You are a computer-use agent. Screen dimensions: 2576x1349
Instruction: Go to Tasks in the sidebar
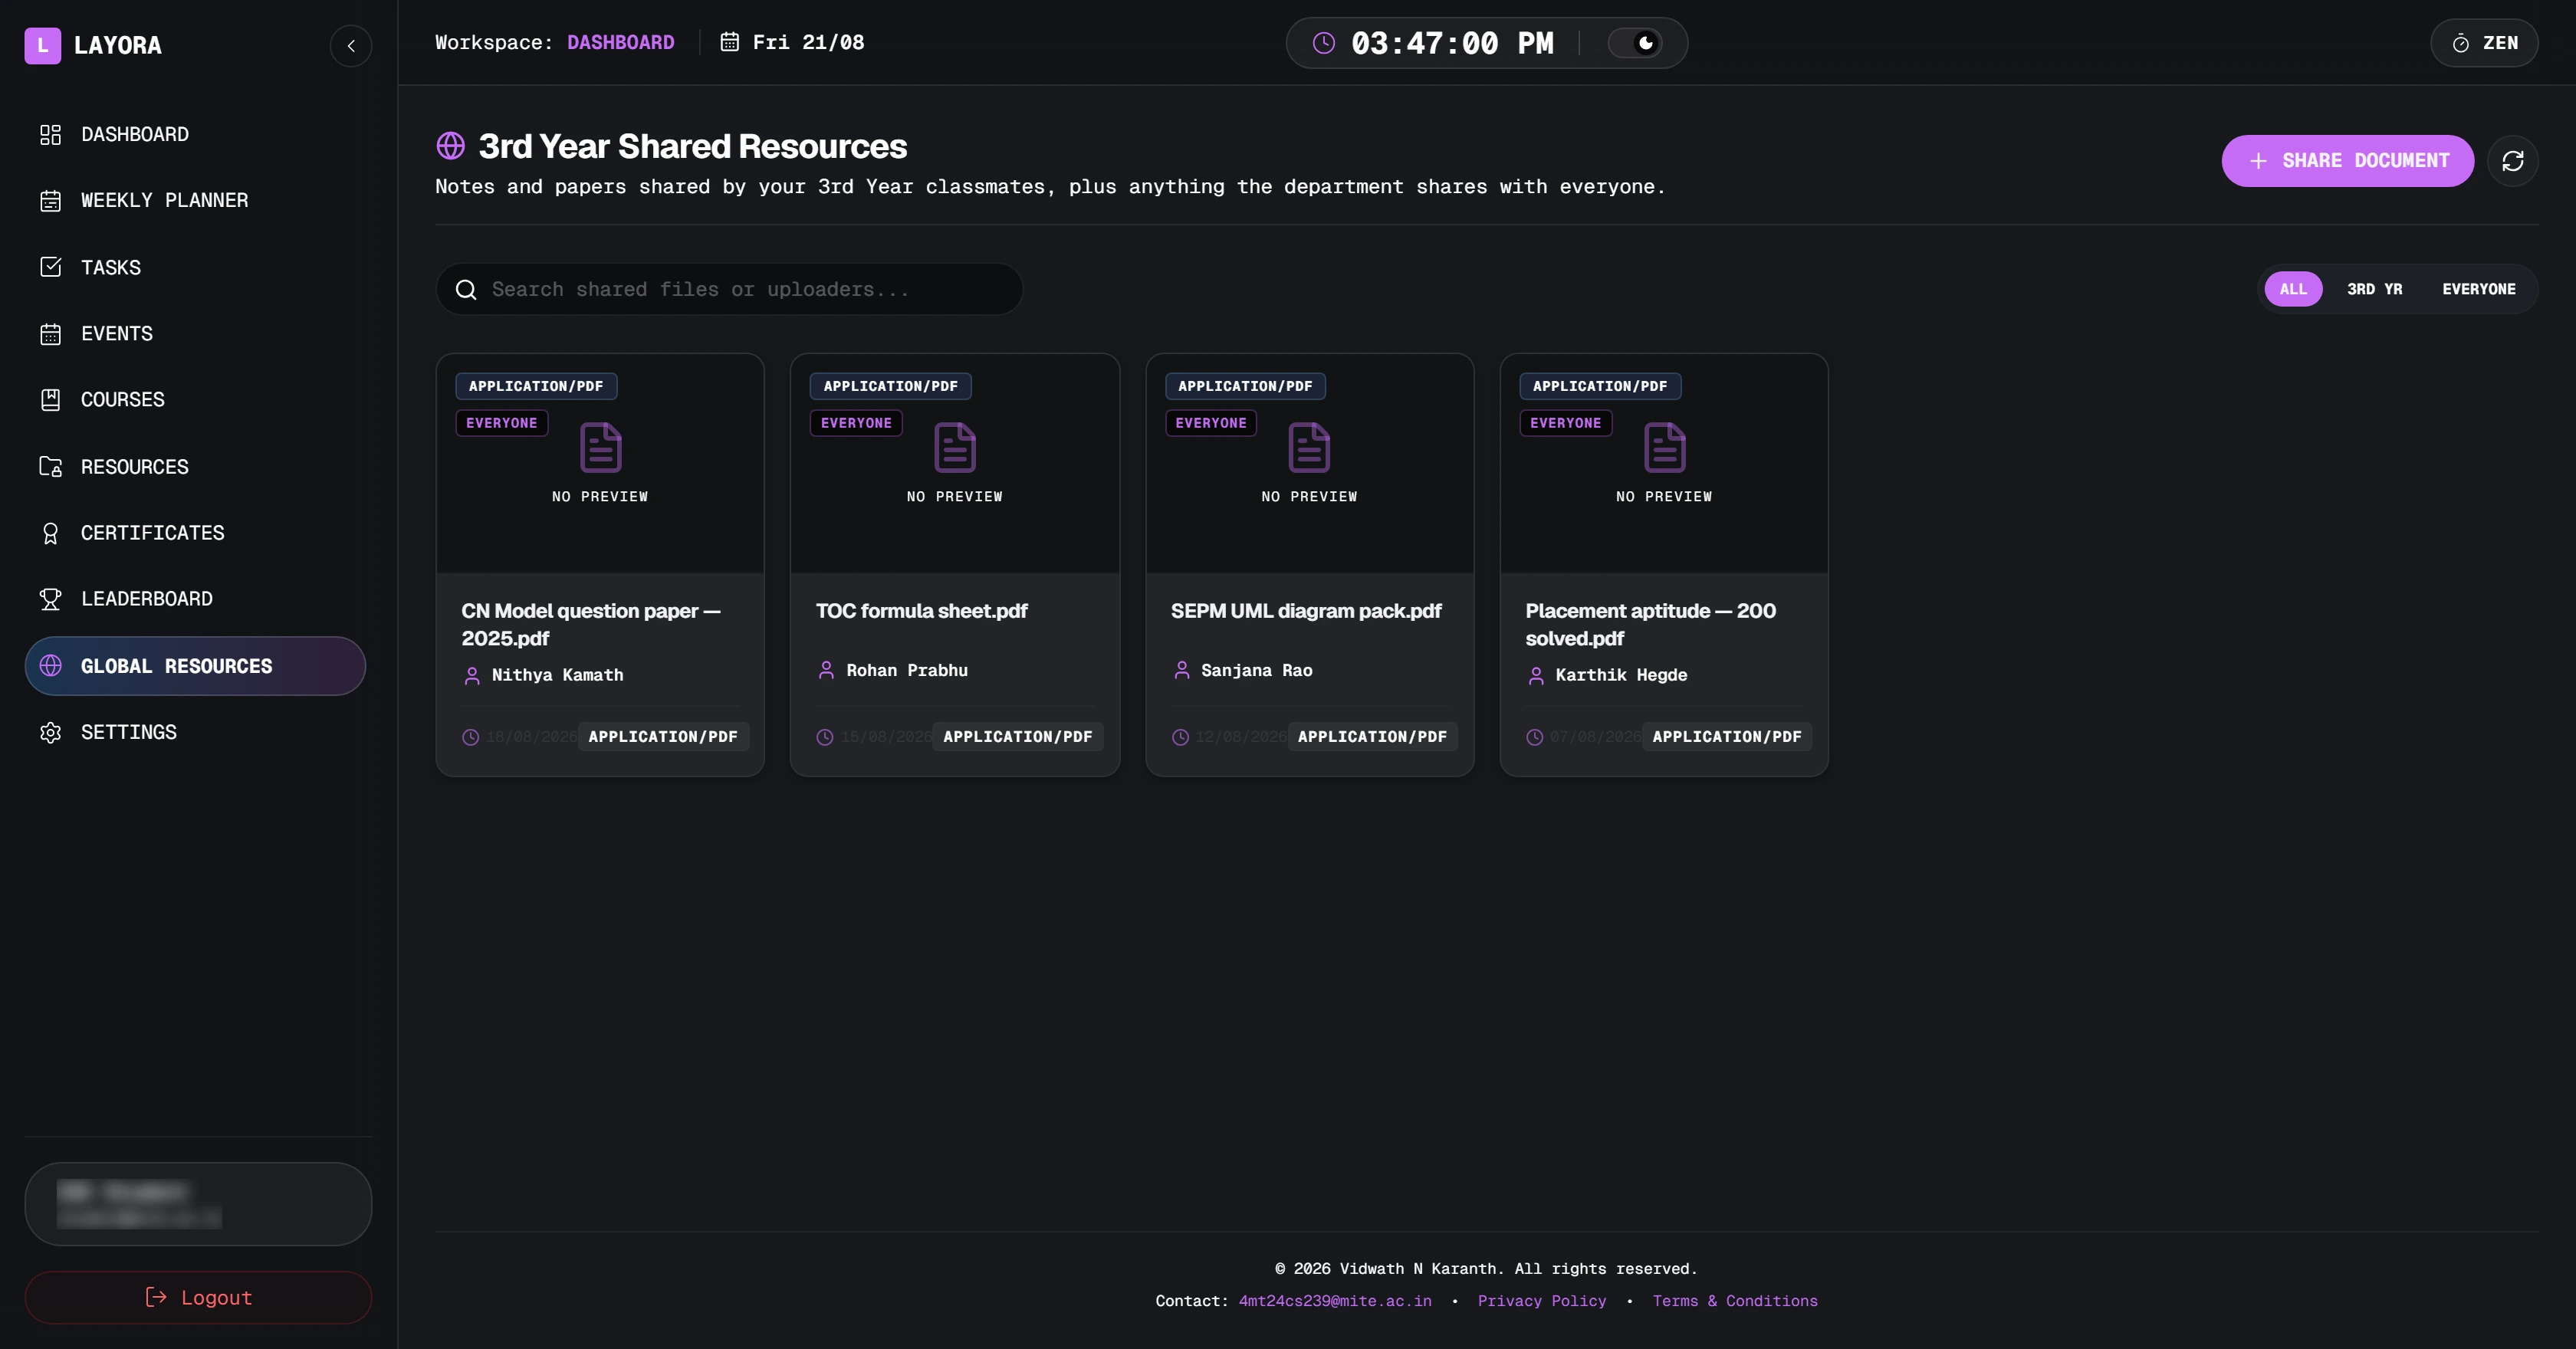(x=195, y=267)
